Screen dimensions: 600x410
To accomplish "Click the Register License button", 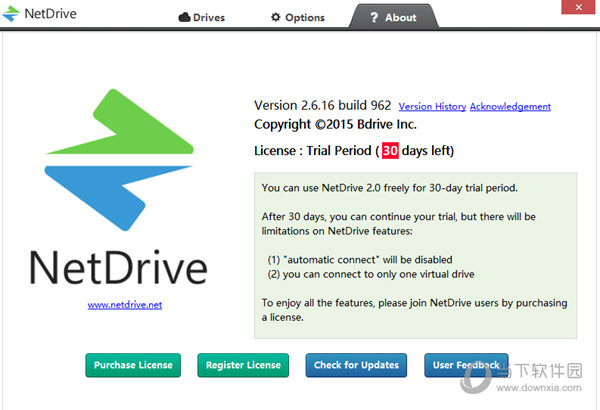I will pyautogui.click(x=243, y=365).
